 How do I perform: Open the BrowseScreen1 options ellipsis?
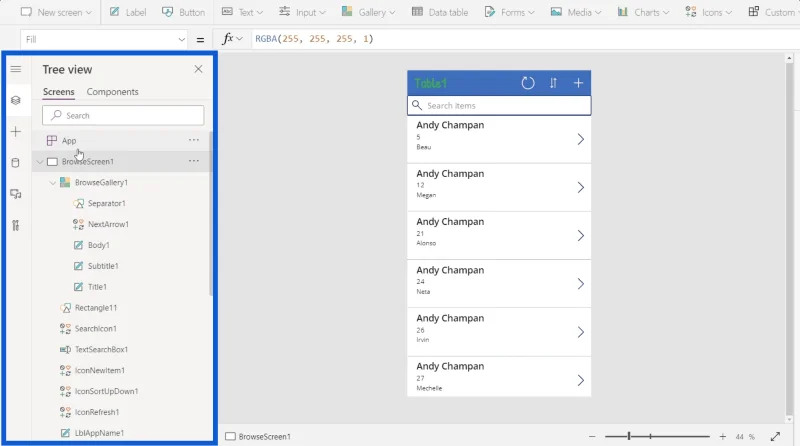point(194,161)
